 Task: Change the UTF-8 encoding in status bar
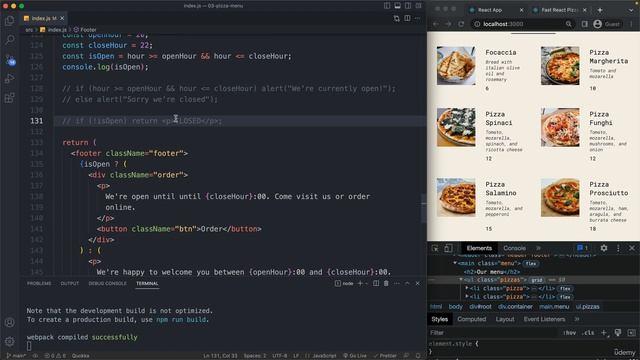click(279, 356)
